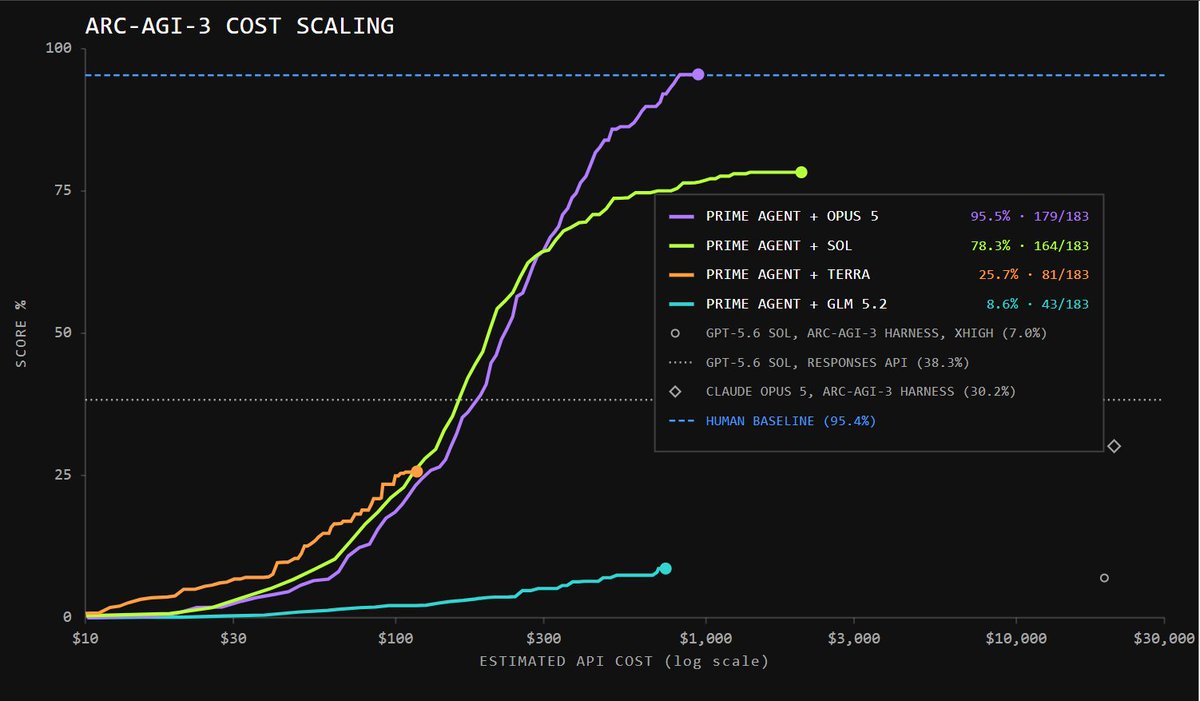
Task: Click the '$10,000' x-axis tick label
Action: point(1016,638)
